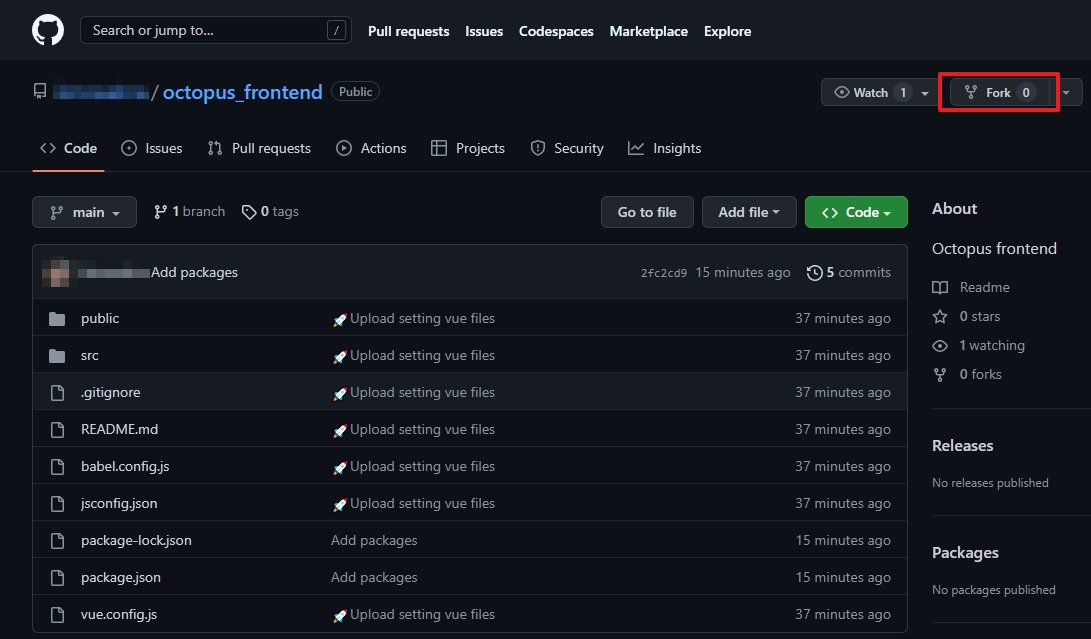View the 1 branch link
The image size is (1091, 639).
[189, 212]
